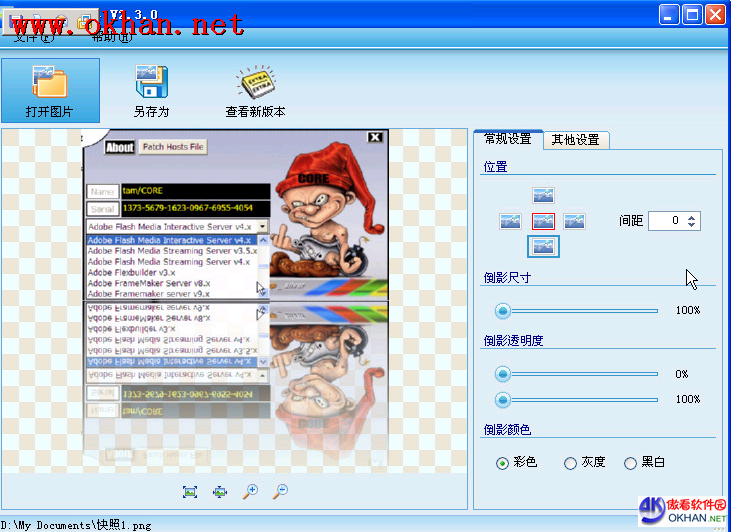Click the 倒影尺寸 slider handle
The height and width of the screenshot is (532, 731).
coord(503,311)
